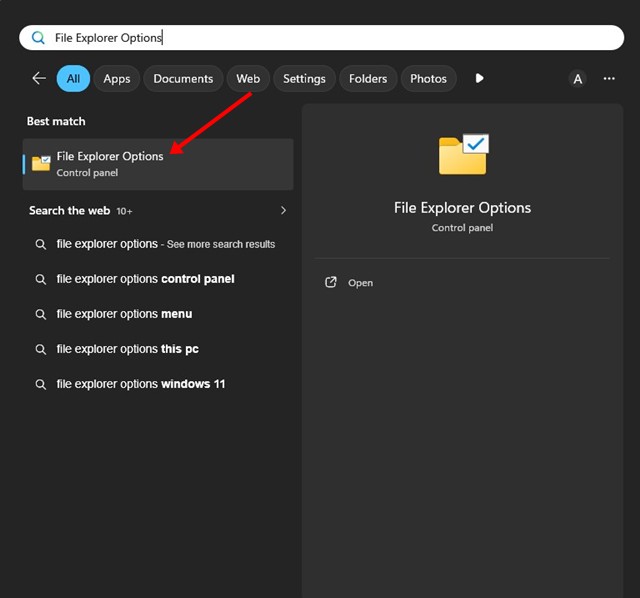Click search icon beside 'See more search results'
The width and height of the screenshot is (640, 598).
coord(40,244)
